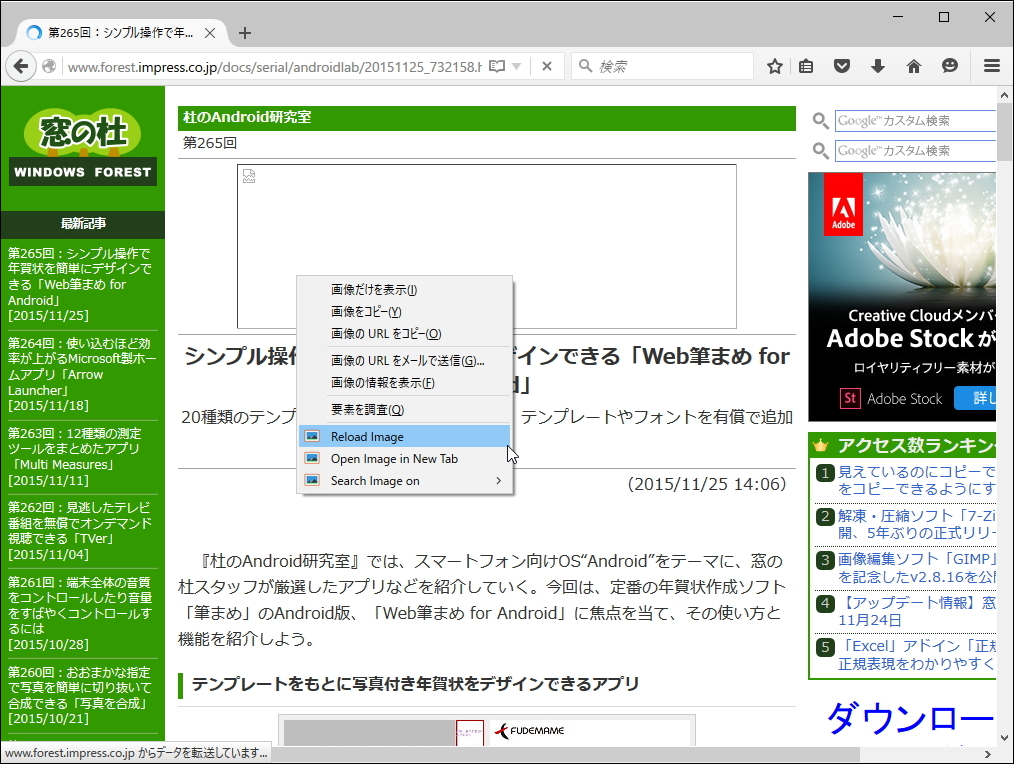Click the stop loading × in the address bar
The height and width of the screenshot is (764, 1014).
547,65
